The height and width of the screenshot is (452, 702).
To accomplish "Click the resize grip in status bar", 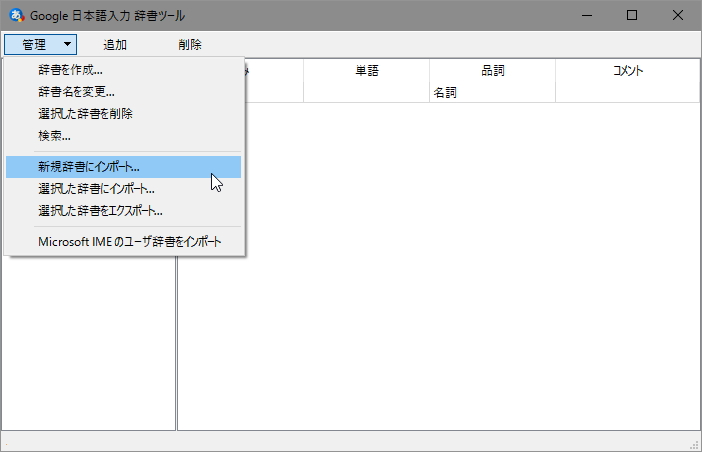I will tap(694, 444).
